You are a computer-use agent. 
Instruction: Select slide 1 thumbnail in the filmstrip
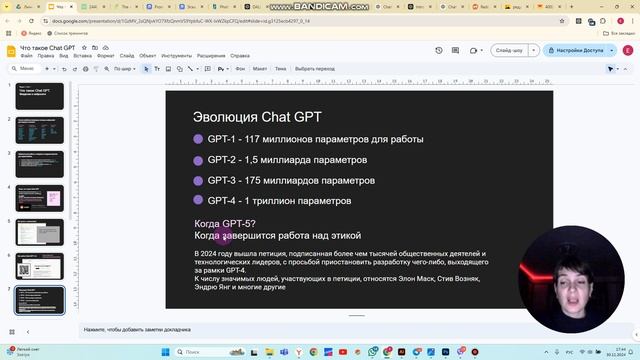[x=40, y=96]
